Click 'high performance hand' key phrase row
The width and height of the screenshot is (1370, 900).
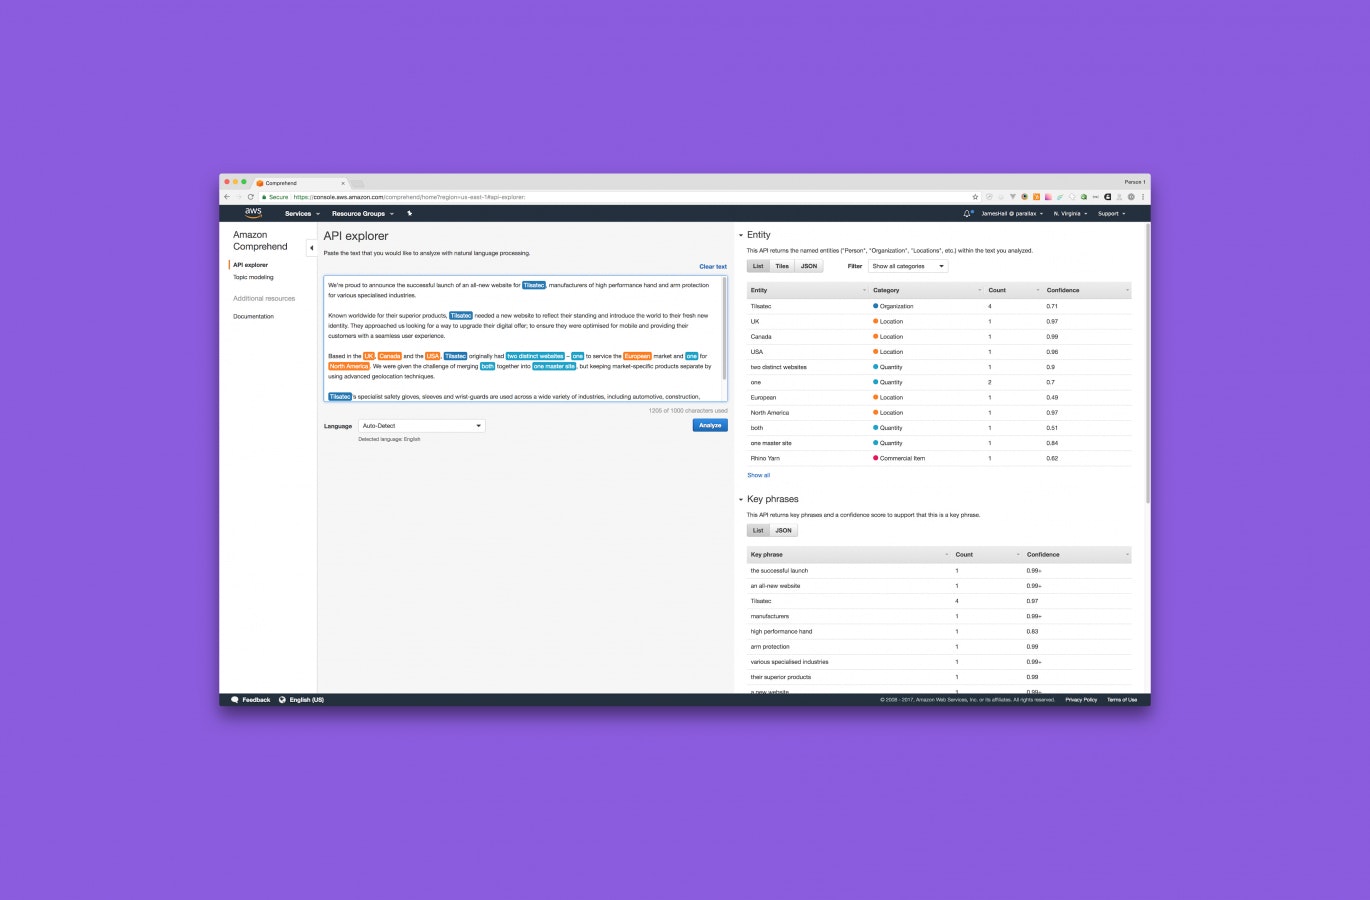pyautogui.click(x=939, y=631)
